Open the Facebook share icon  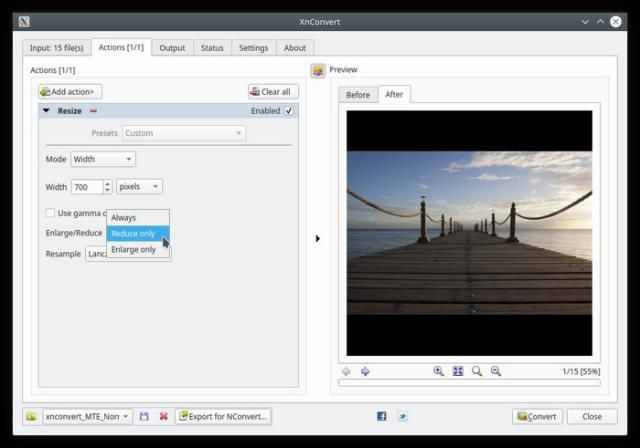click(x=381, y=416)
